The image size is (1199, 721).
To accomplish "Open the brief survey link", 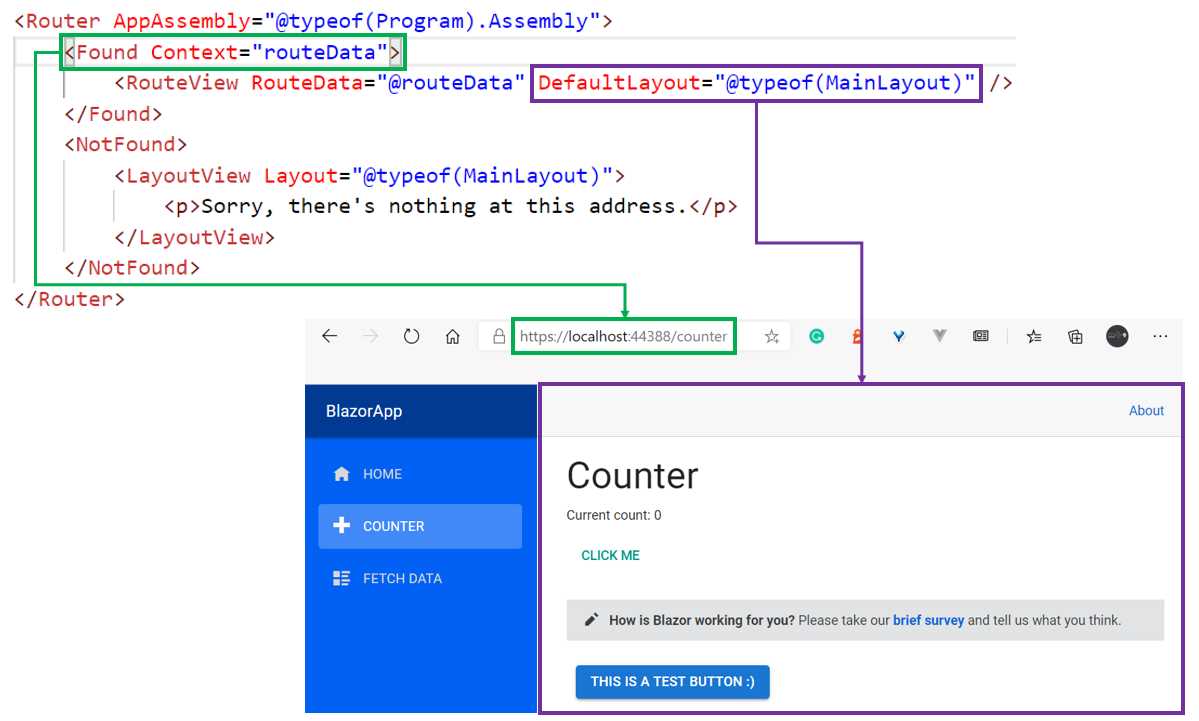I will tap(928, 620).
